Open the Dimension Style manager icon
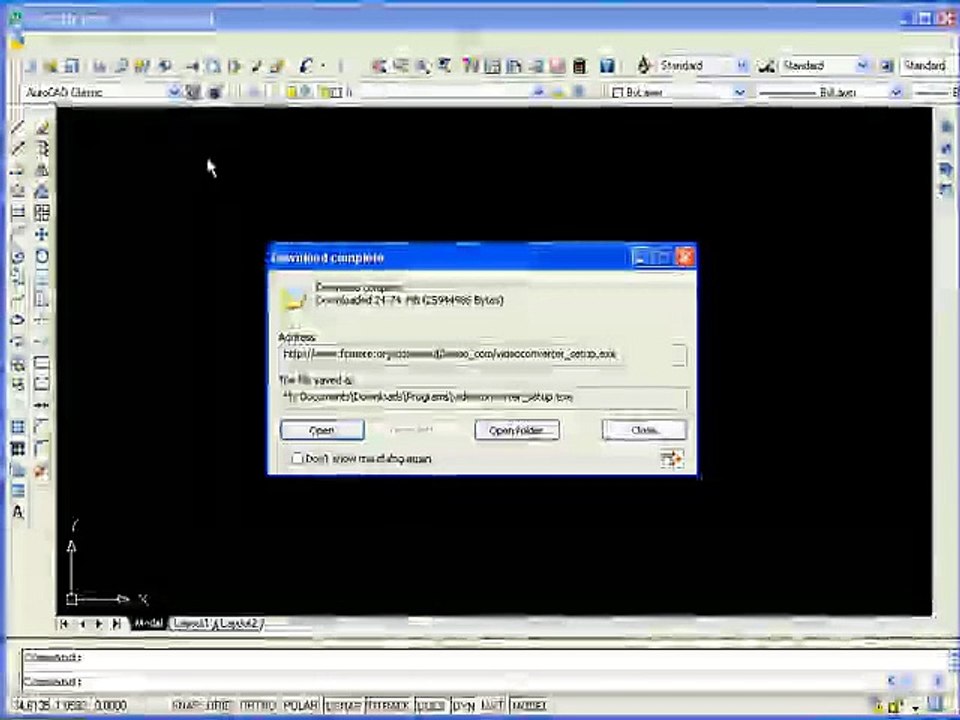 (x=767, y=66)
